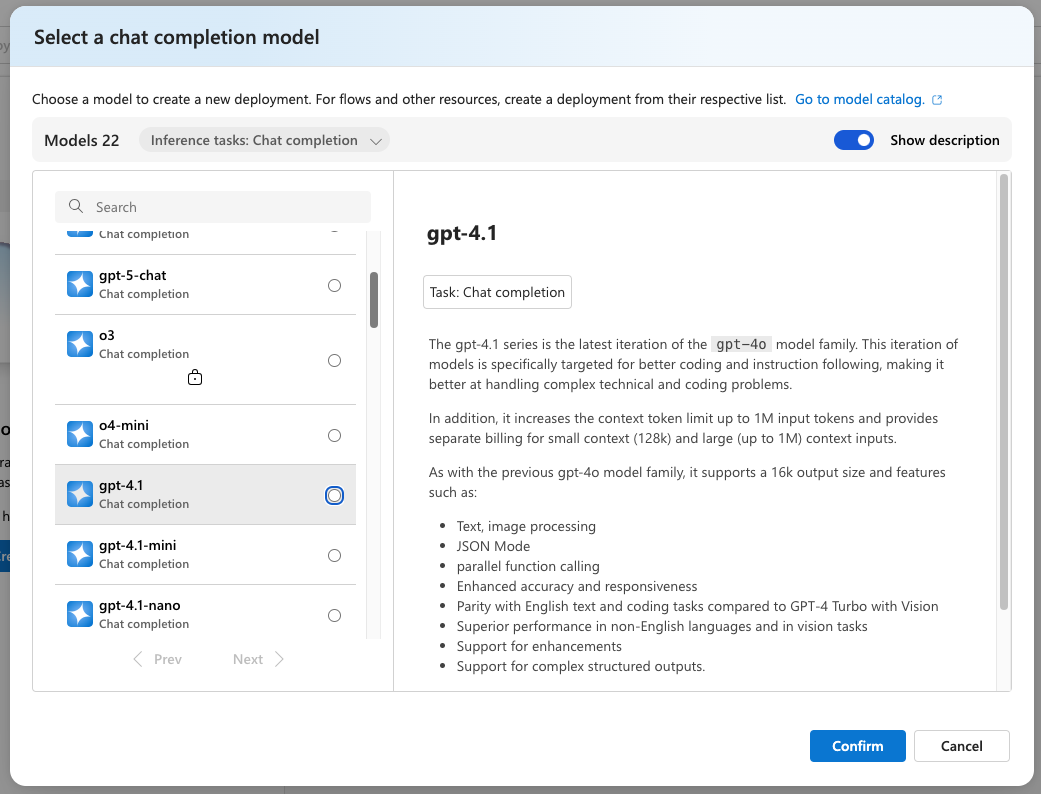1041x794 pixels.
Task: Select the gpt-5-chat radio button
Action: 335,285
